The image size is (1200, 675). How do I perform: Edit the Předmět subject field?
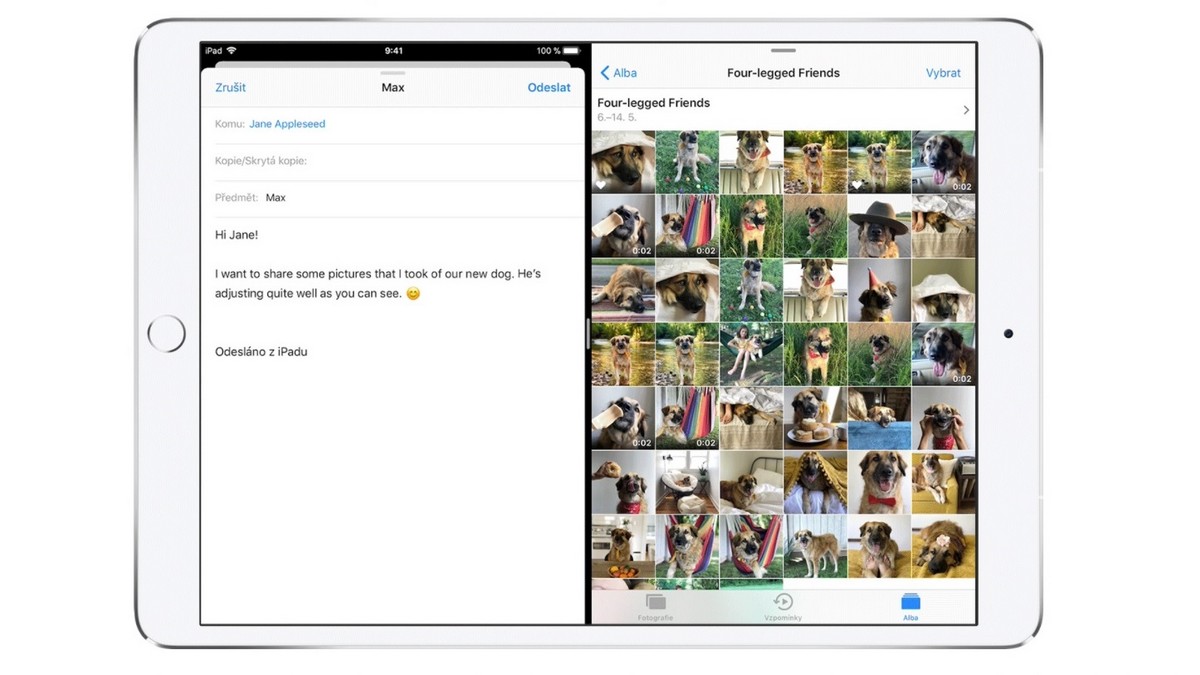click(392, 198)
